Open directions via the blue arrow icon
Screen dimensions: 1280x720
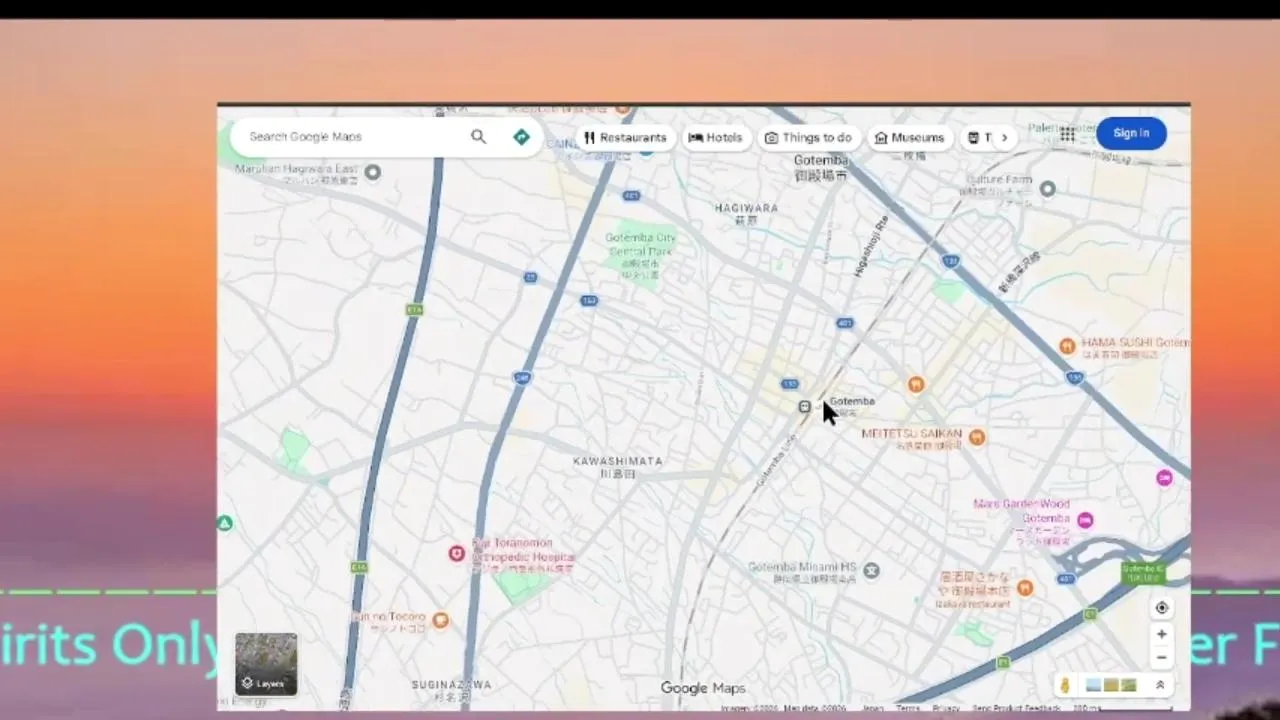pyautogui.click(x=521, y=137)
